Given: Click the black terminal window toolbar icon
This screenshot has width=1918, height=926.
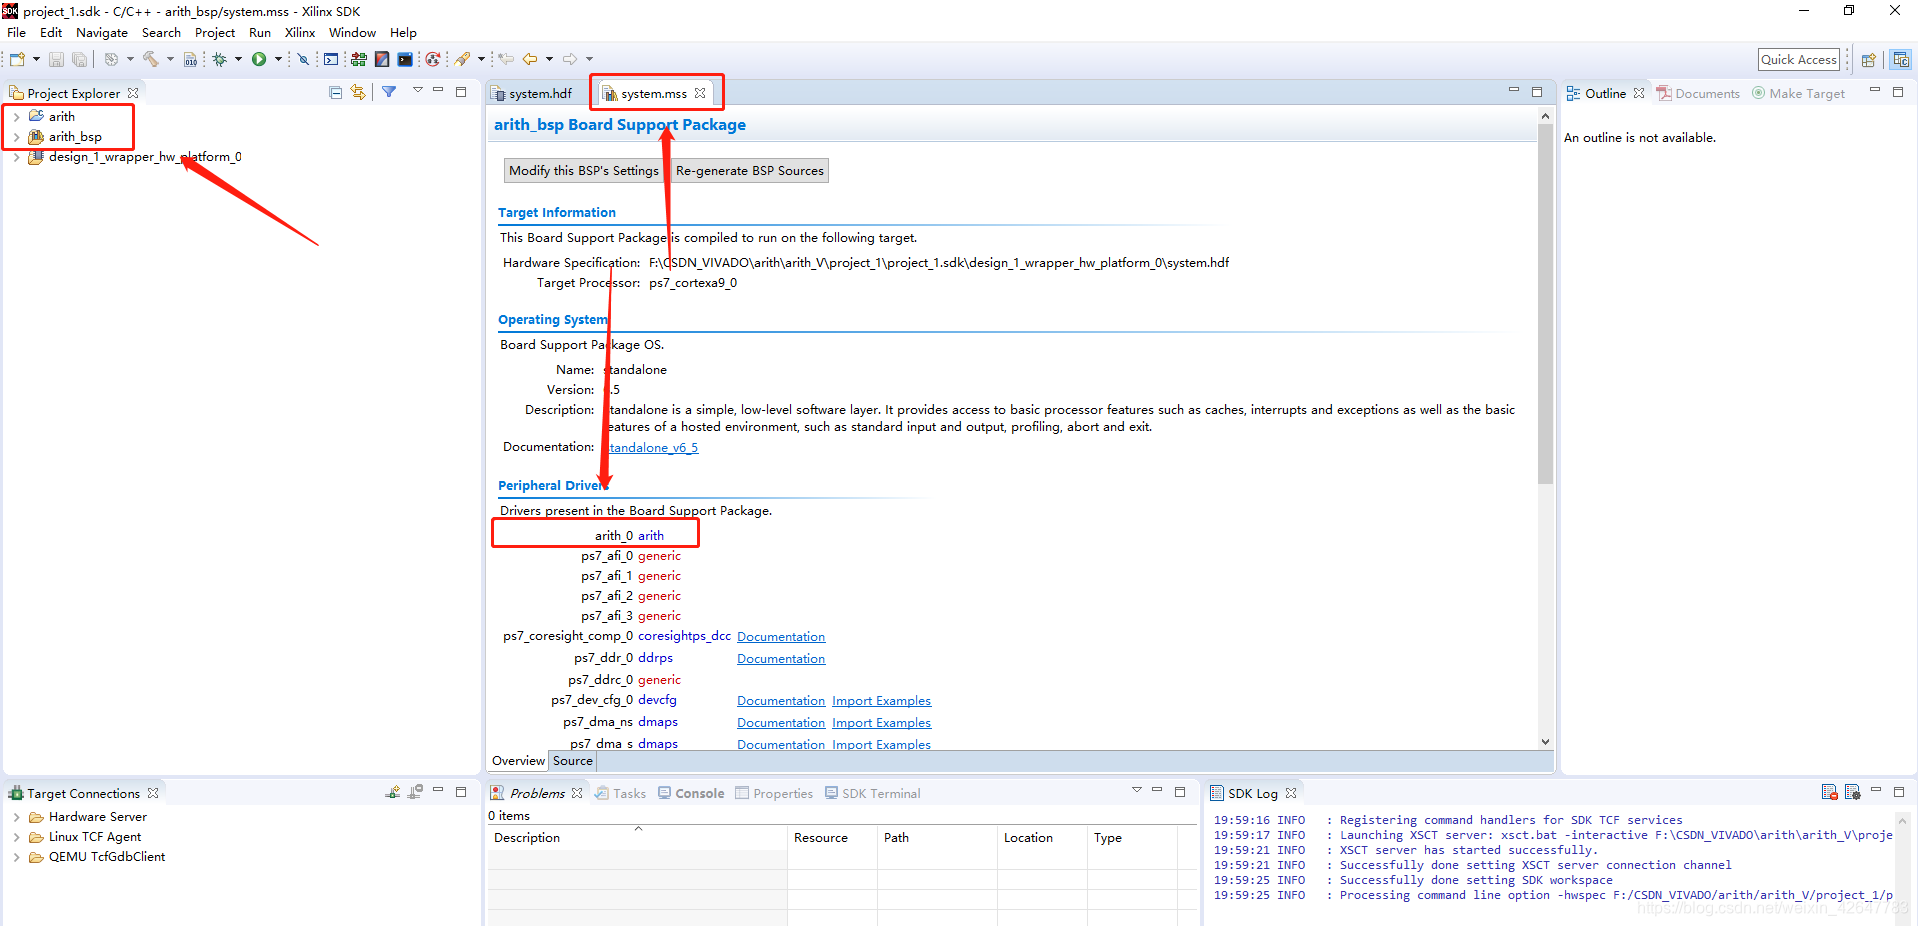Looking at the screenshot, I should pos(405,59).
